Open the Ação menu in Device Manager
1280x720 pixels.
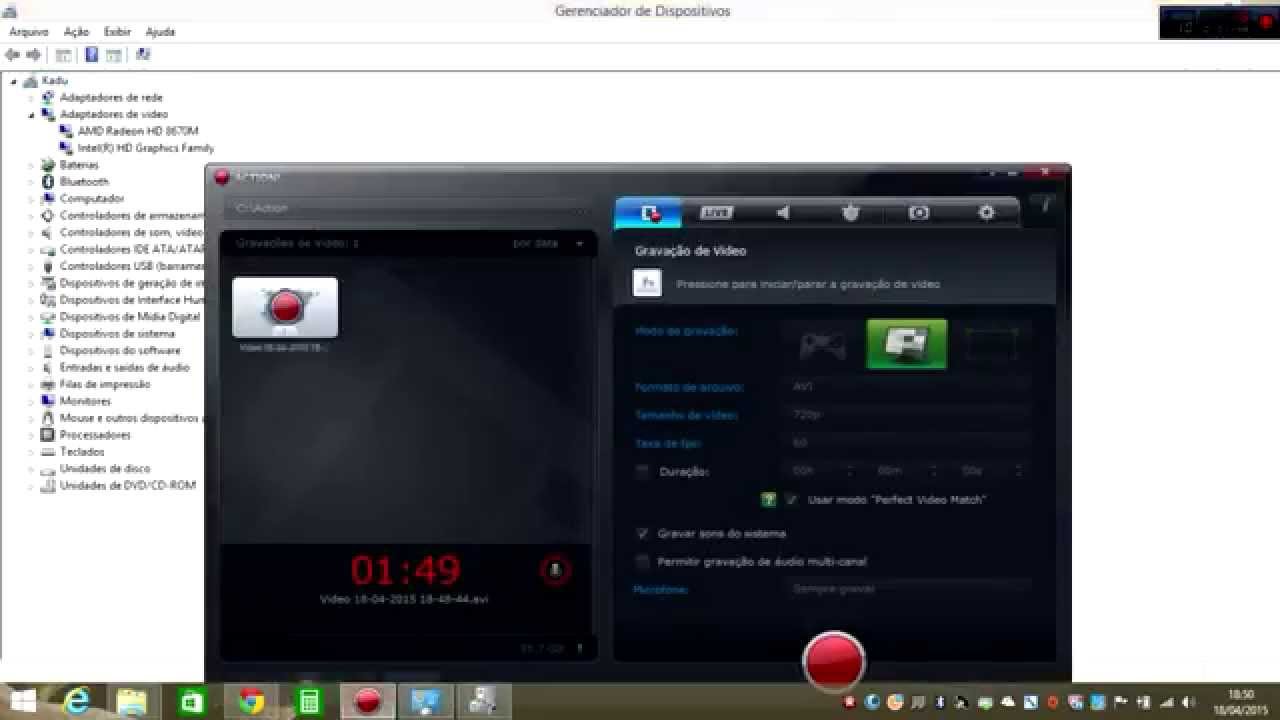76,32
